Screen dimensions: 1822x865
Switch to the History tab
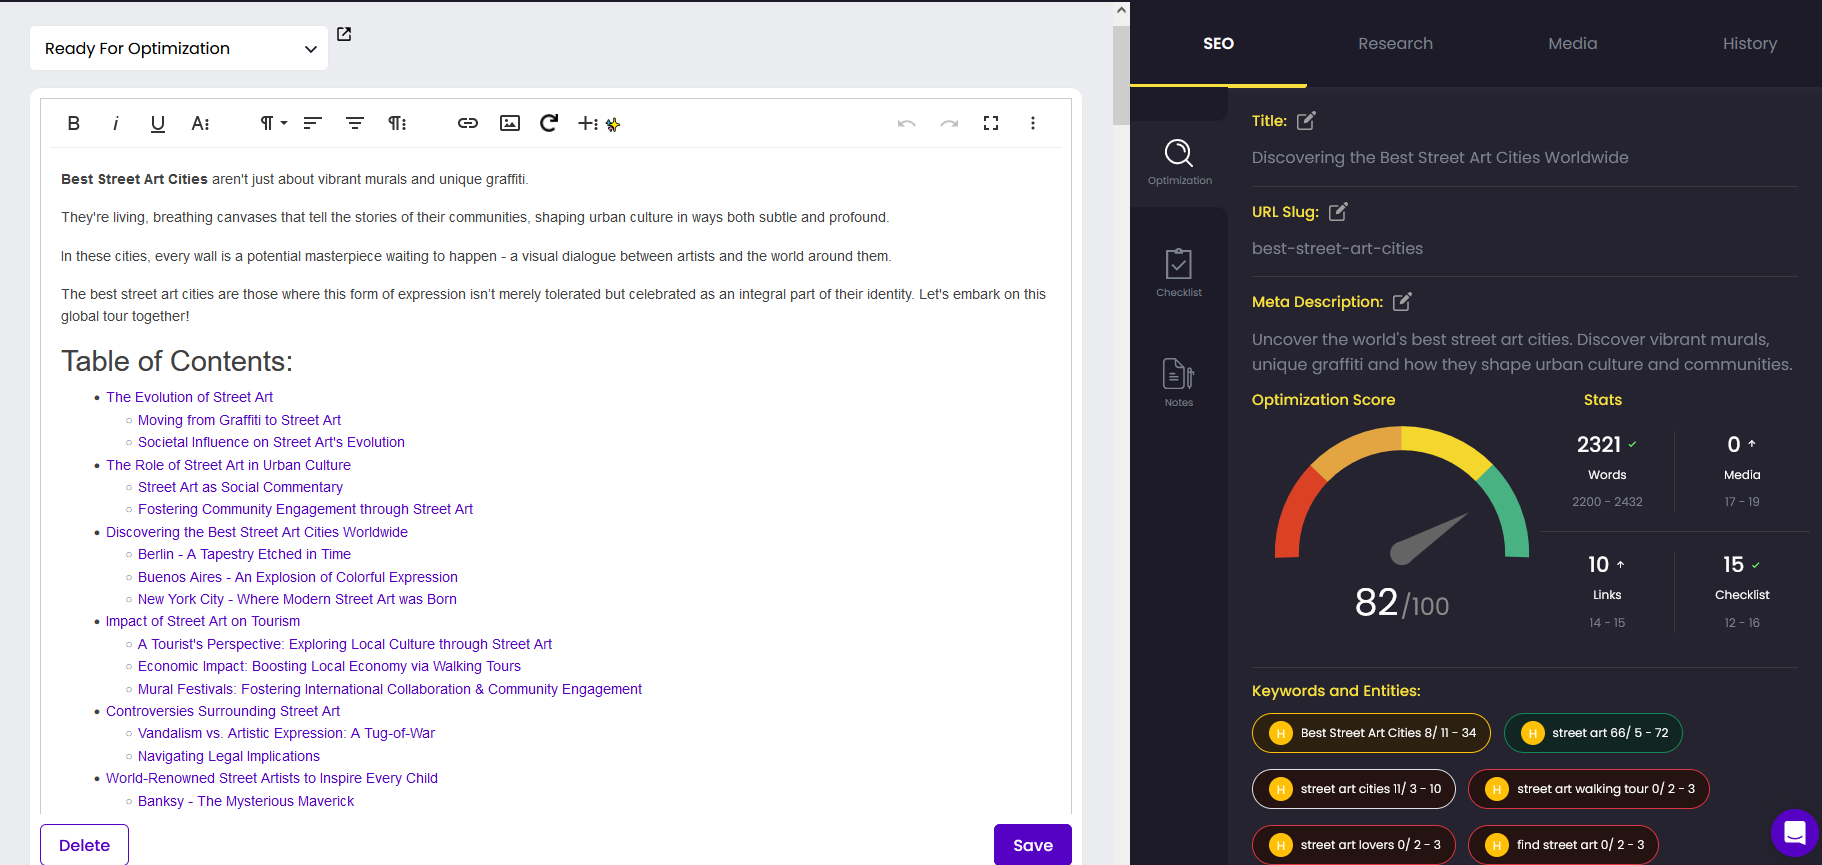[1749, 44]
